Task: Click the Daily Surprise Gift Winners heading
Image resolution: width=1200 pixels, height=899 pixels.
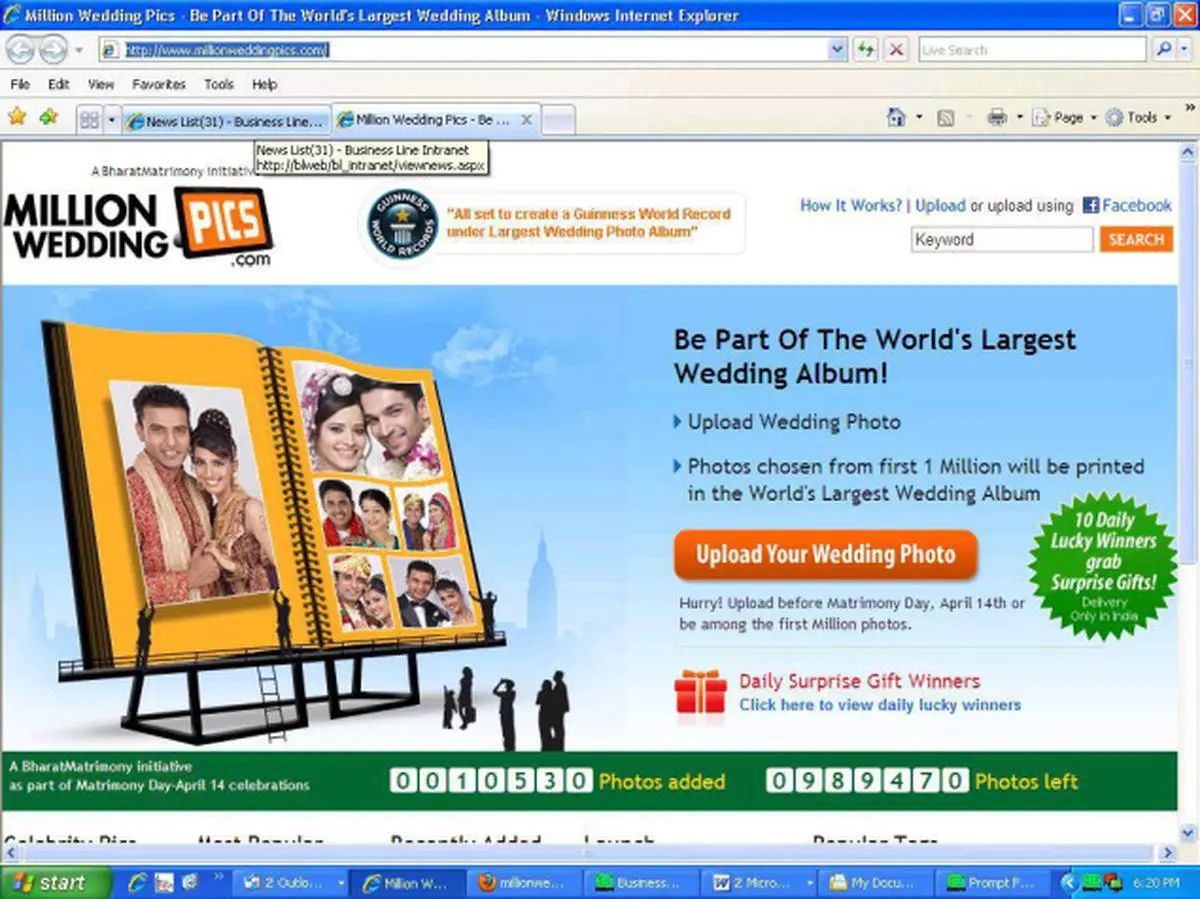Action: point(859,681)
